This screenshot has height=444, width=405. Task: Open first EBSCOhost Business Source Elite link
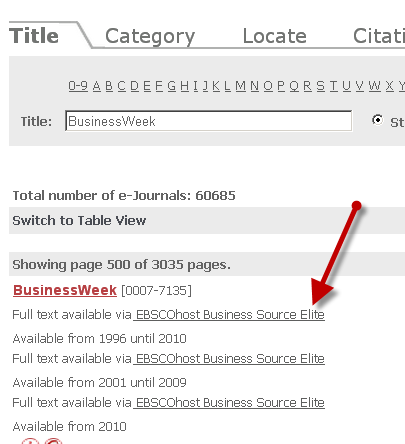point(229,315)
